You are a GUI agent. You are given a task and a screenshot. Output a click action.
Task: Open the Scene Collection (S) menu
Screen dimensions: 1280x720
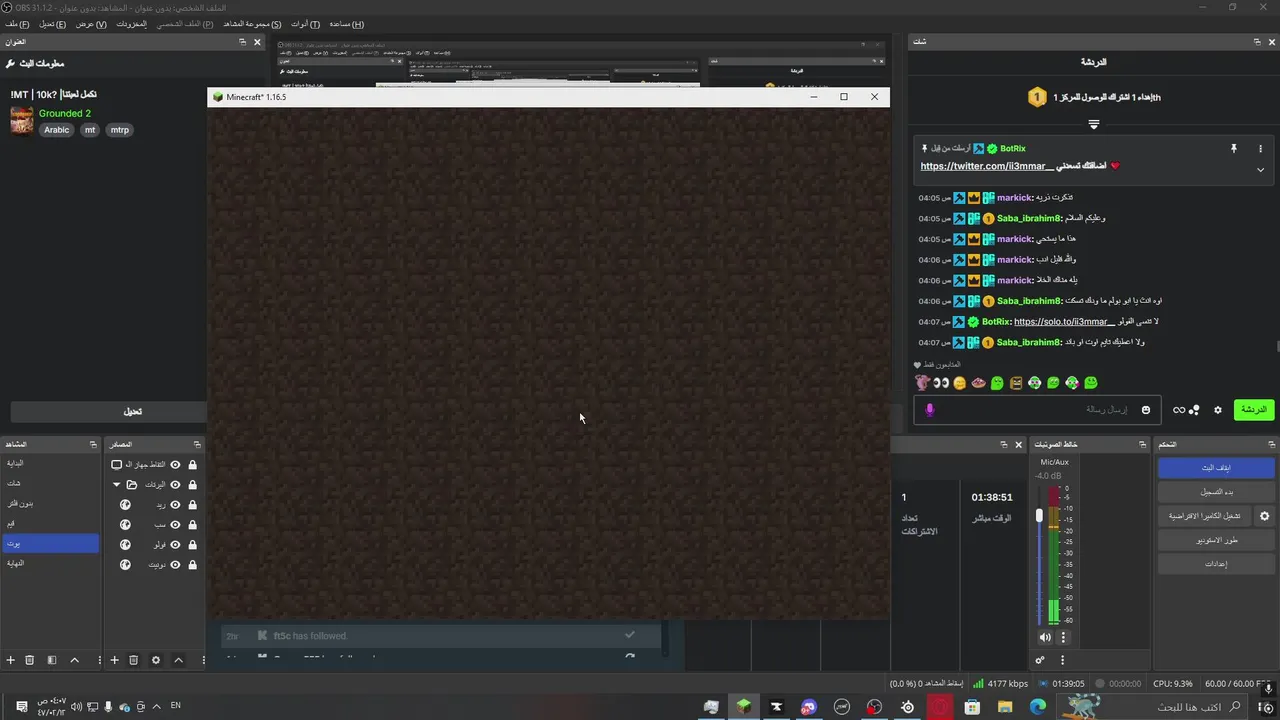point(252,24)
